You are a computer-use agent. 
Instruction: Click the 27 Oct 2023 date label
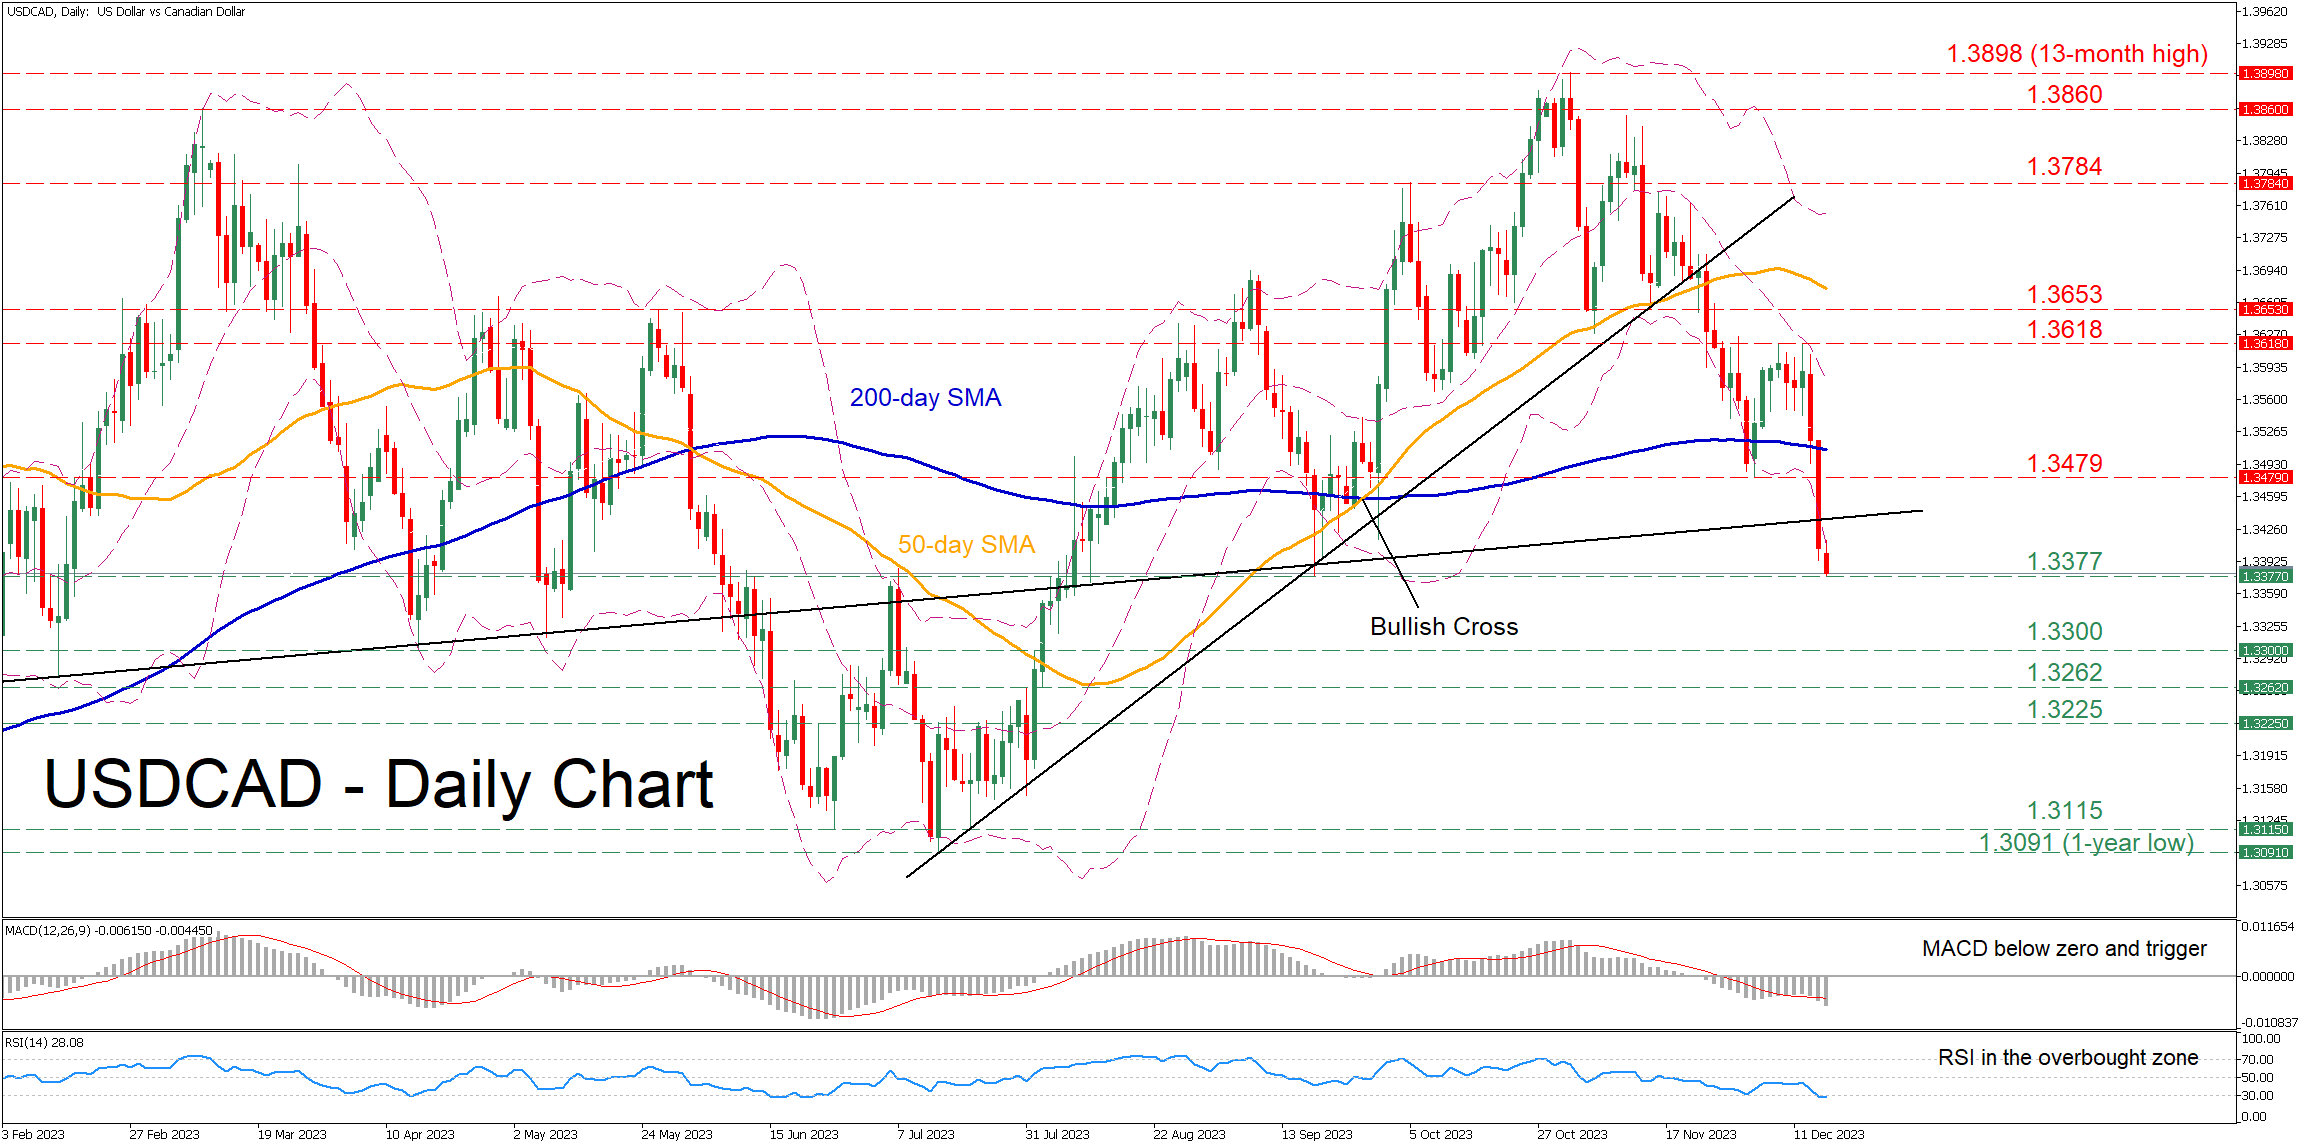point(1572,1135)
